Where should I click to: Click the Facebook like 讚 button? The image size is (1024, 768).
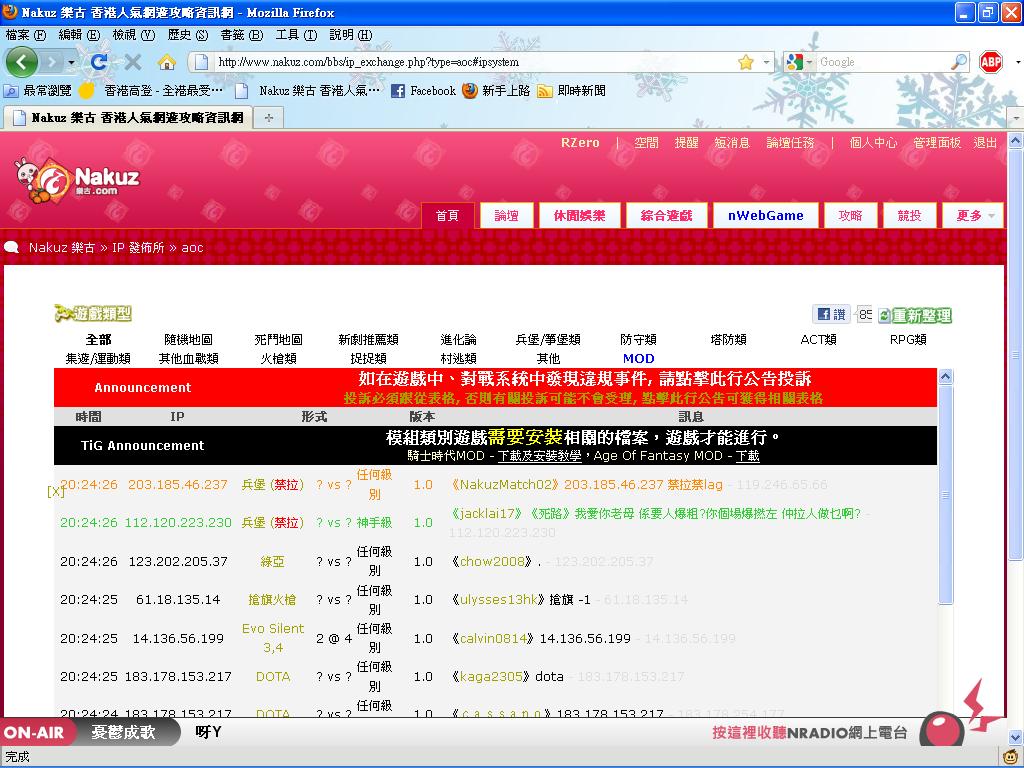click(x=831, y=315)
